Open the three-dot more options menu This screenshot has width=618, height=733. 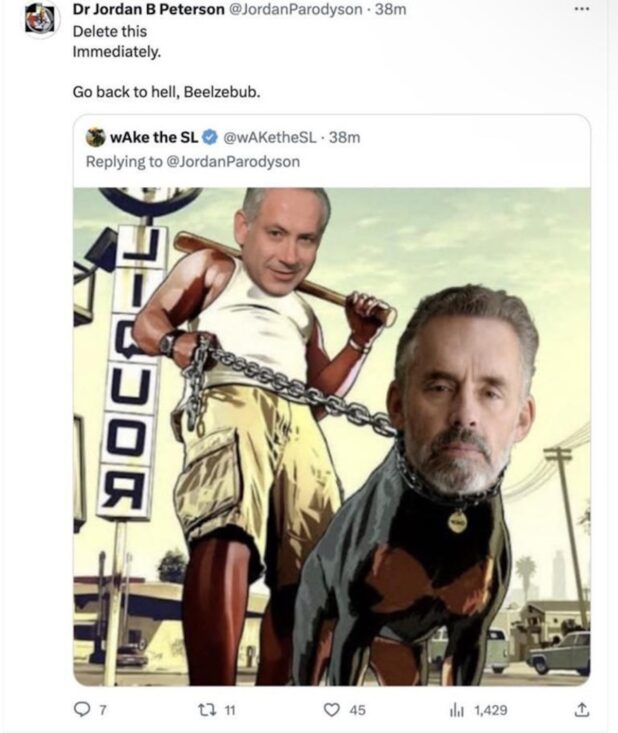pyautogui.click(x=582, y=9)
